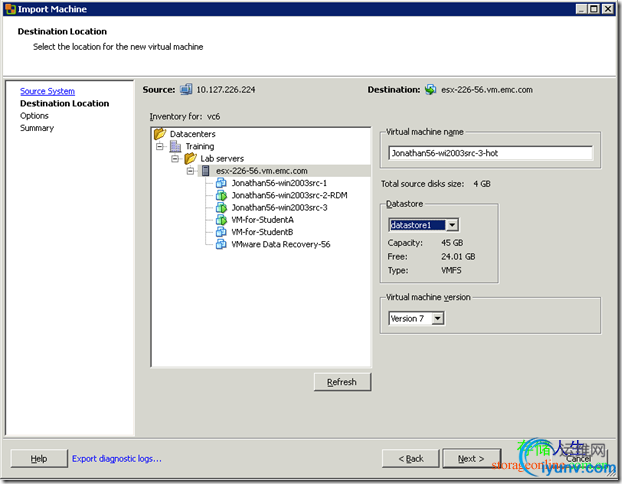
Task: Click the Virtual machine name field
Action: 491,153
